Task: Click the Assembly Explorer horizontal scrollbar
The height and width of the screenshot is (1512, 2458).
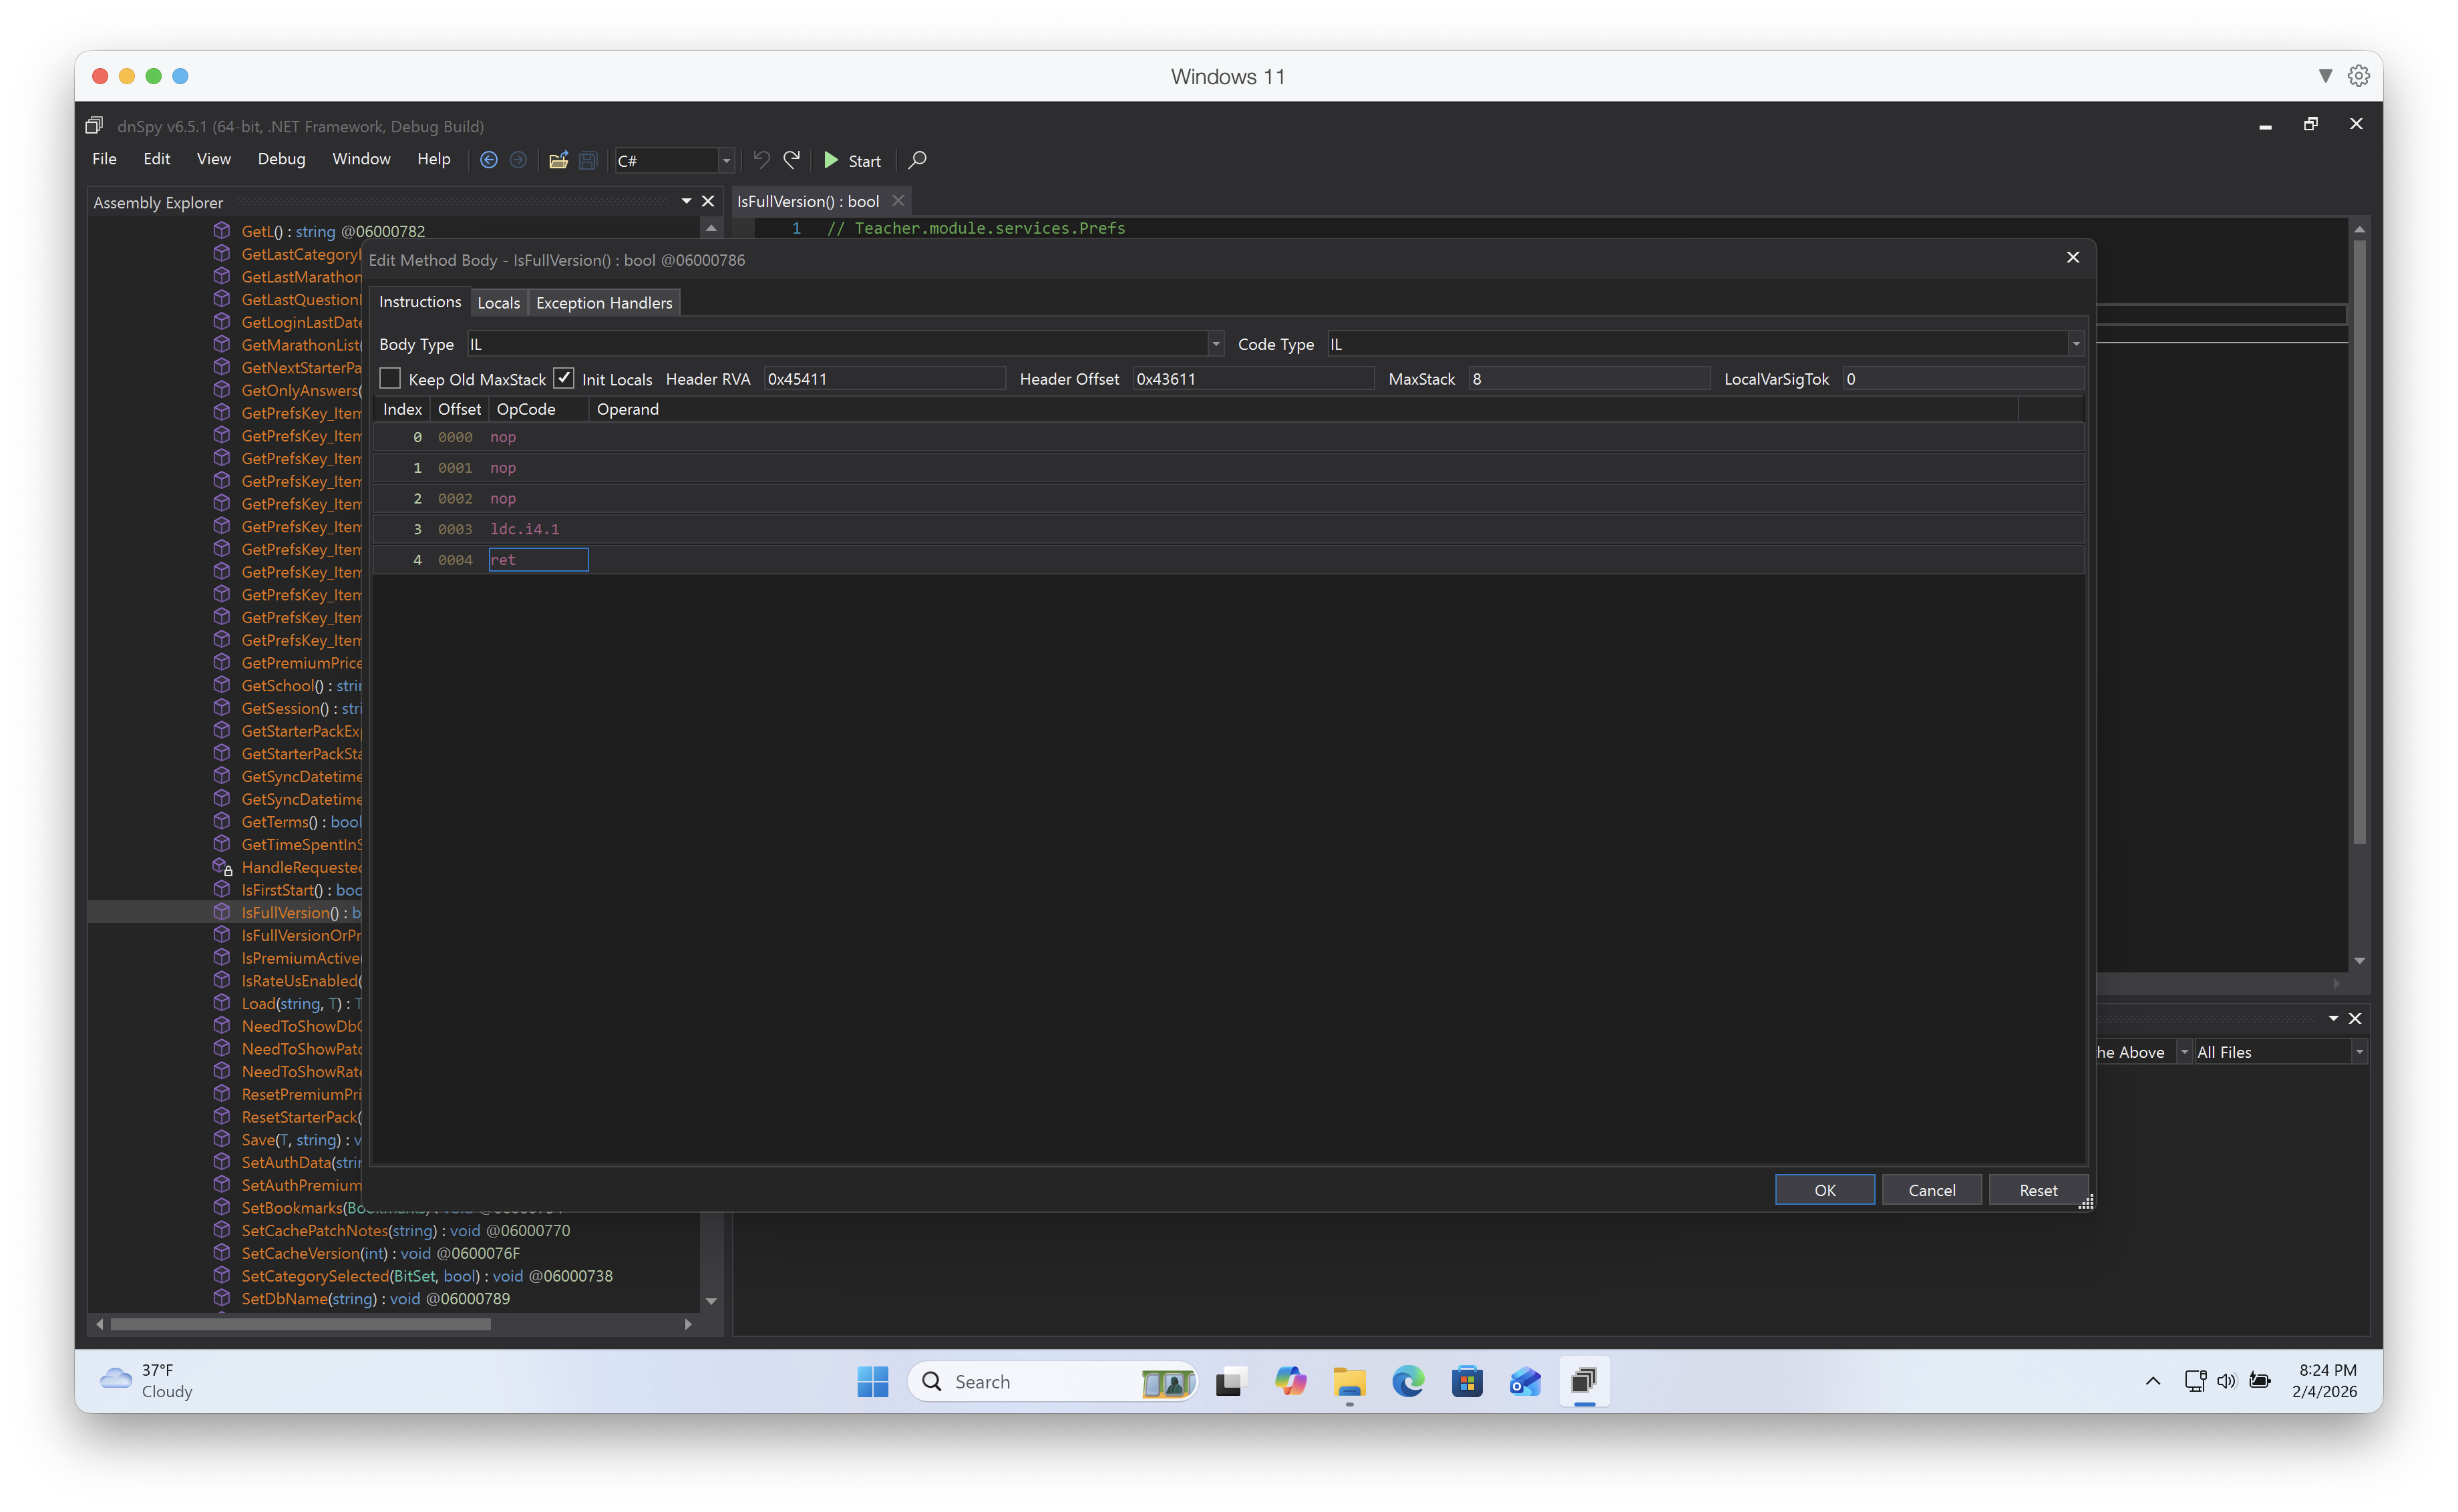Action: [x=300, y=1324]
